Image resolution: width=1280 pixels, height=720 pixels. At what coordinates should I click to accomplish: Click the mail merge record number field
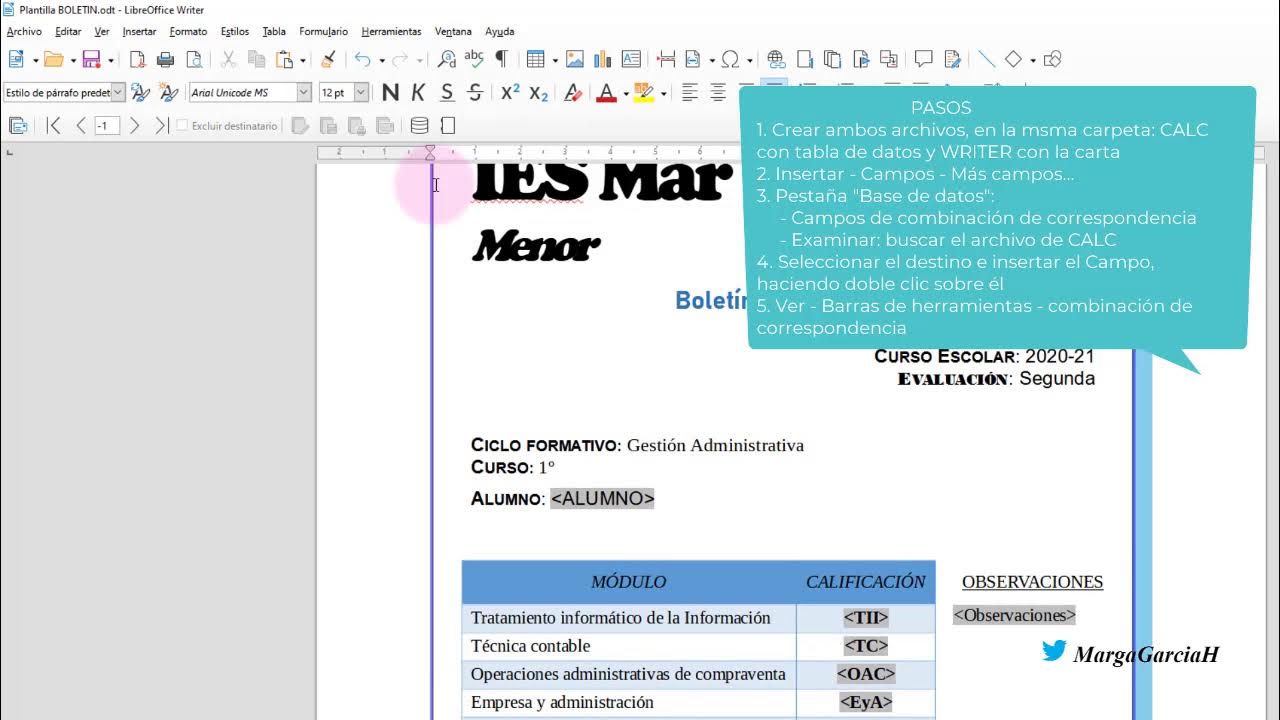(107, 126)
